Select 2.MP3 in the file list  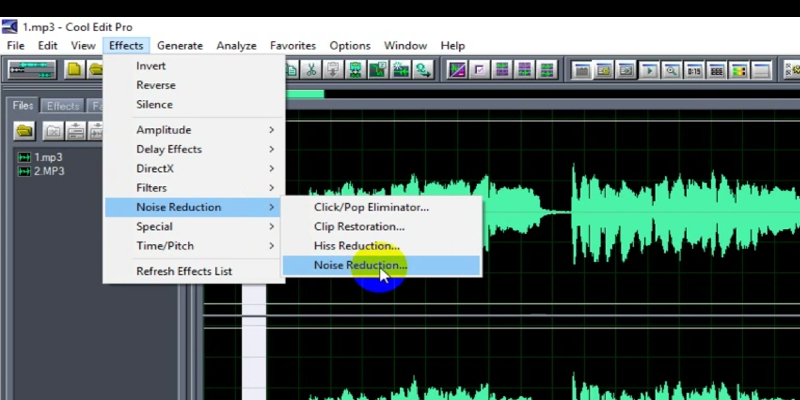pyautogui.click(x=49, y=171)
